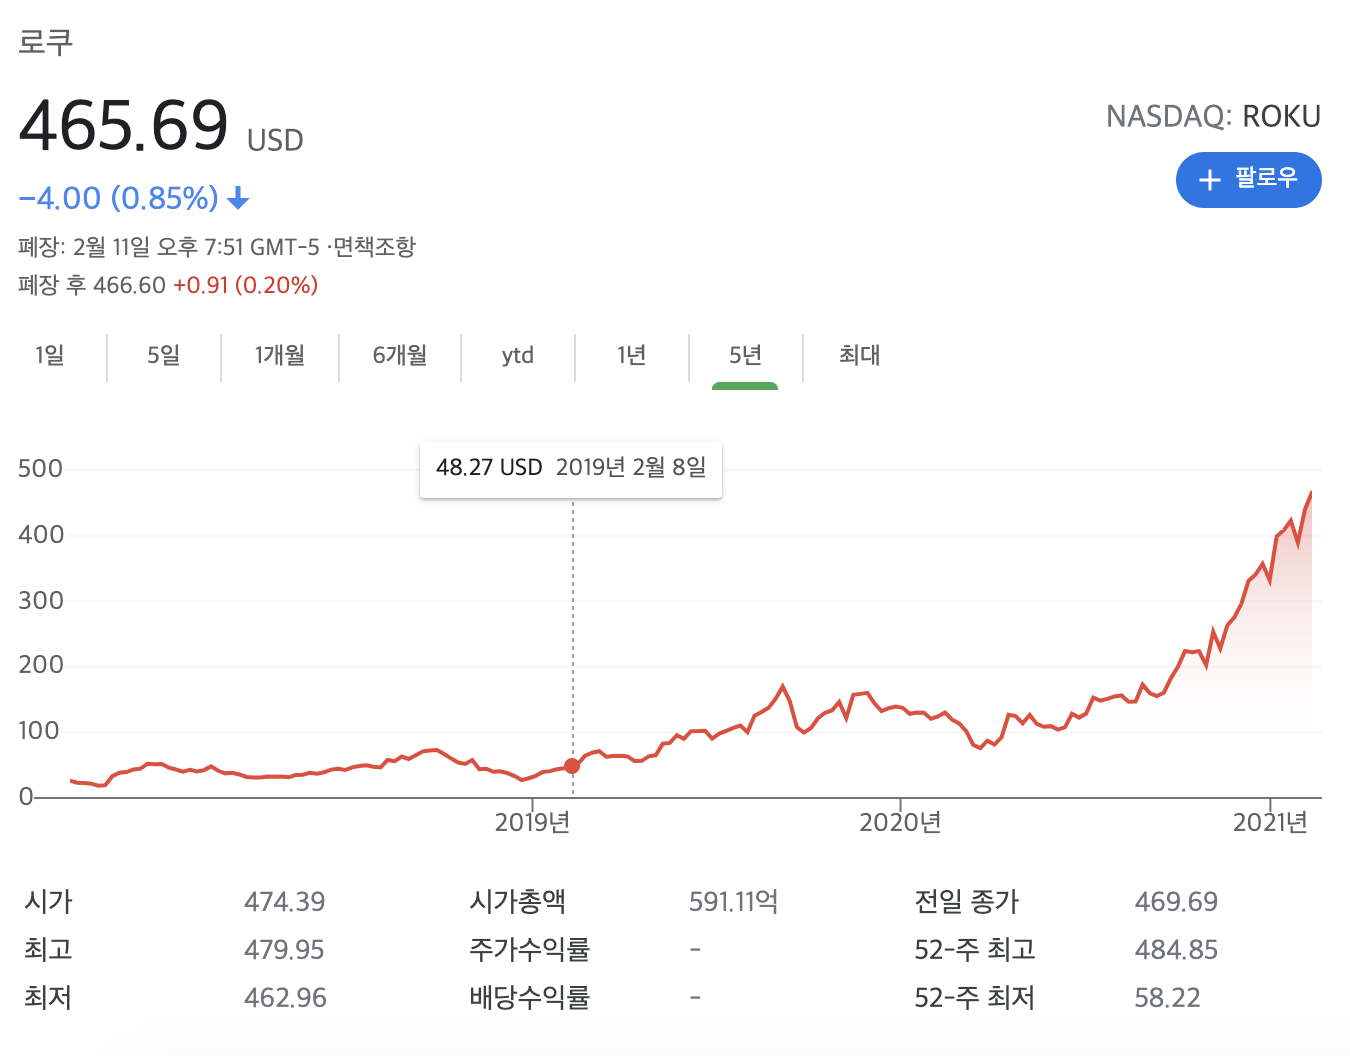Click the 52-주 최고 label
The width and height of the screenshot is (1350, 1056).
tap(975, 950)
